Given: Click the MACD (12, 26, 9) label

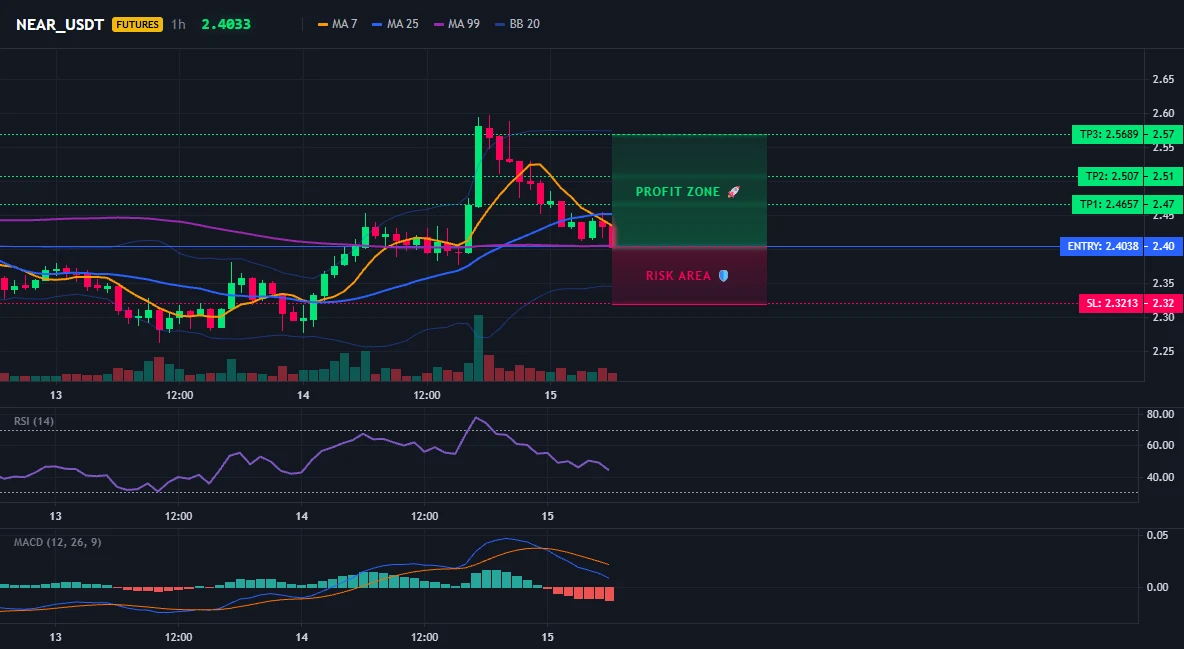Looking at the screenshot, I should [x=57, y=542].
